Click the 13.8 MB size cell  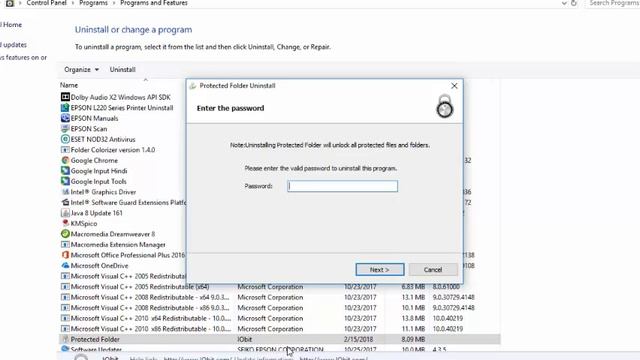click(x=413, y=318)
